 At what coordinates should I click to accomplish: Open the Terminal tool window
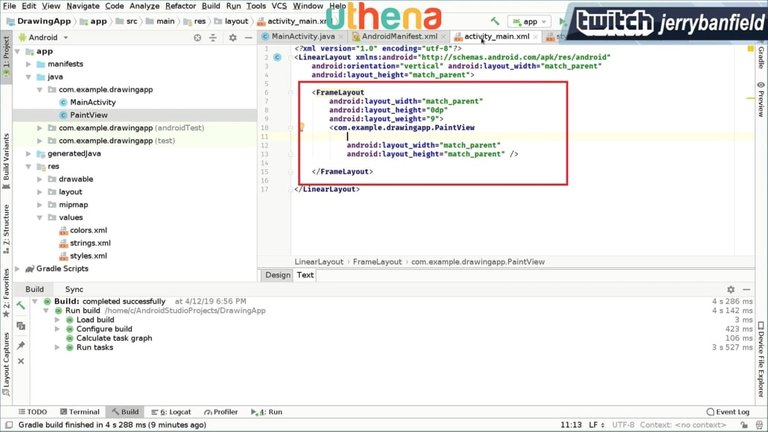pyautogui.click(x=78, y=411)
